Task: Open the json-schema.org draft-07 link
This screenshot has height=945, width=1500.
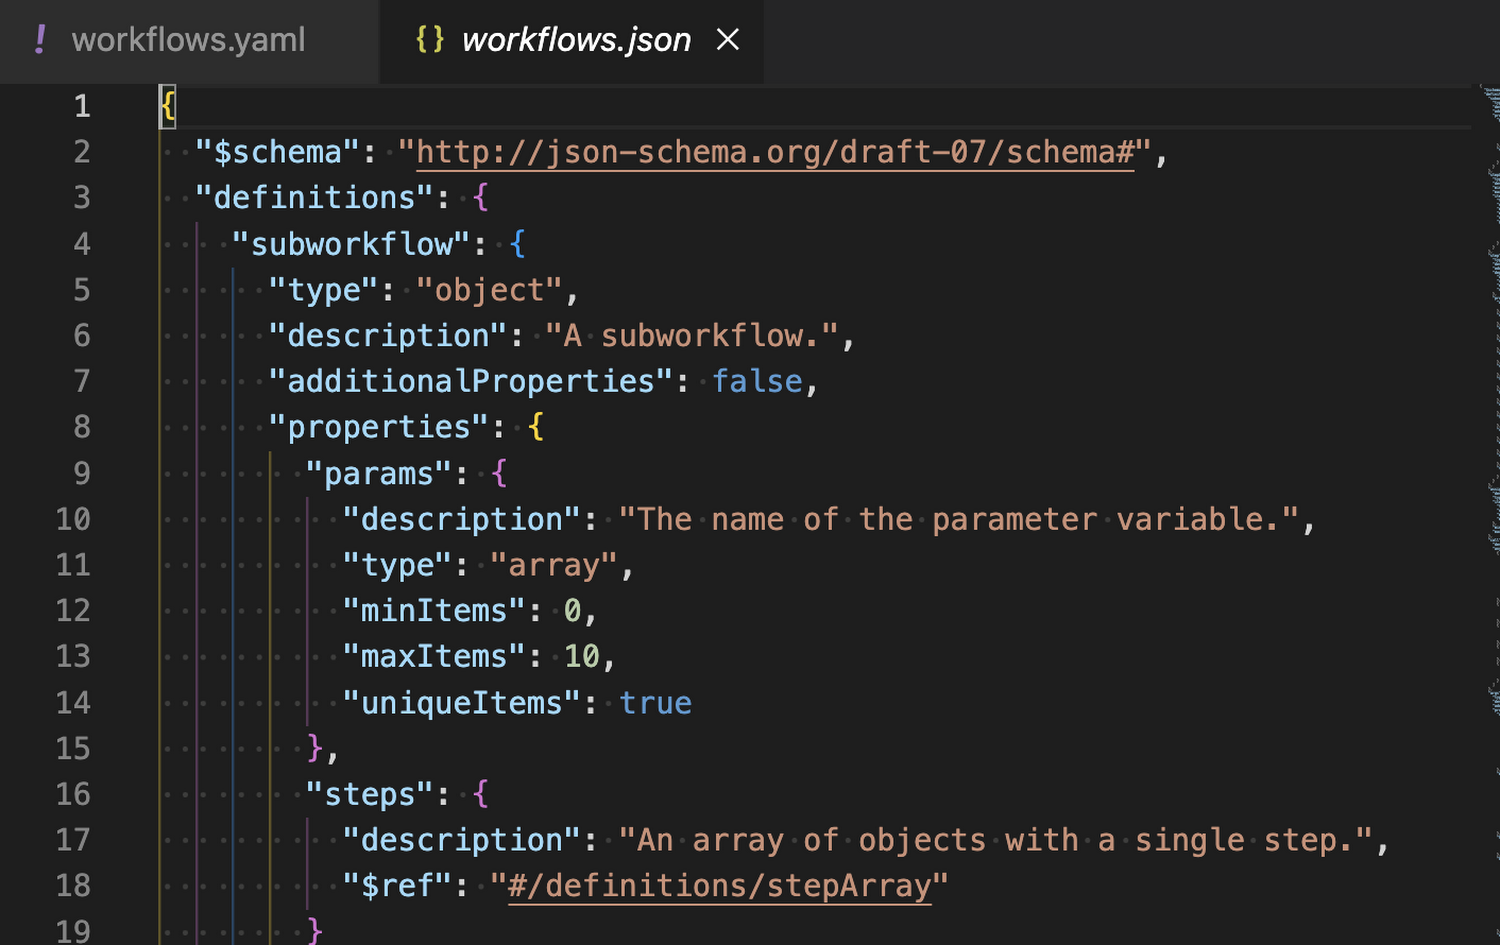Action: [775, 152]
